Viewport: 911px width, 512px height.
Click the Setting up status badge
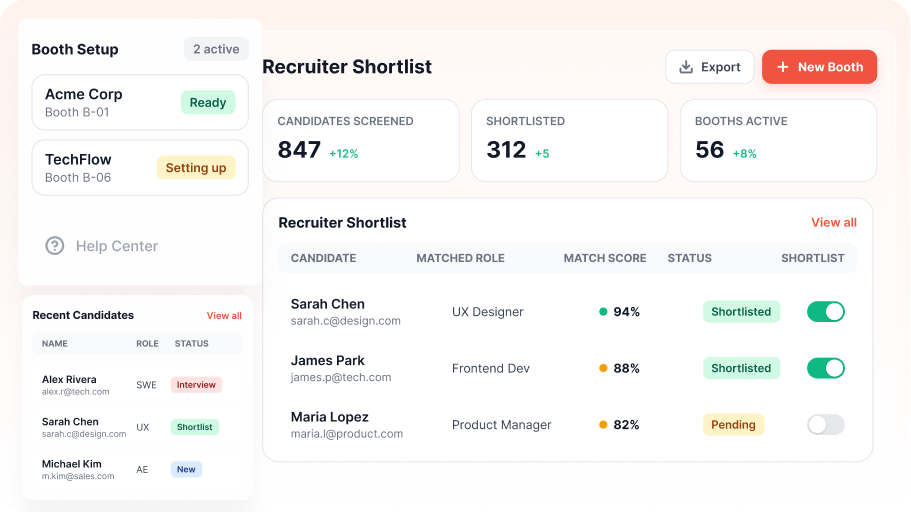[x=196, y=168]
